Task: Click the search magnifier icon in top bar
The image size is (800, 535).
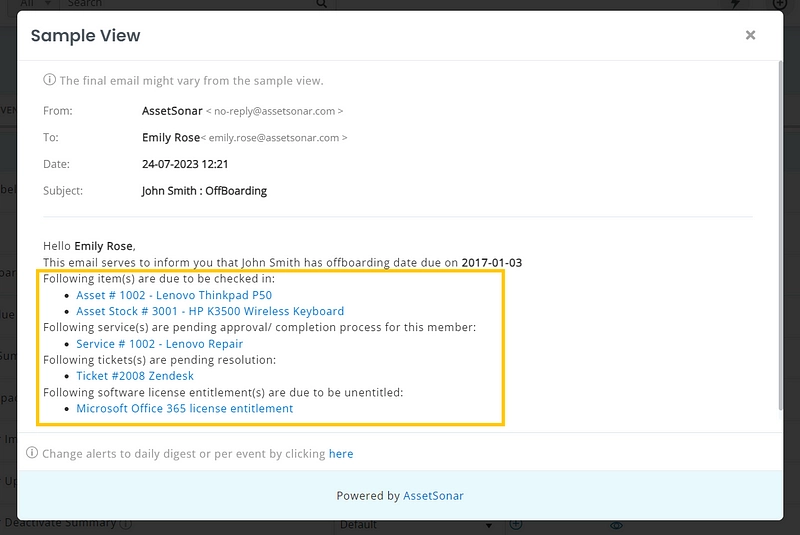Action: pyautogui.click(x=321, y=4)
